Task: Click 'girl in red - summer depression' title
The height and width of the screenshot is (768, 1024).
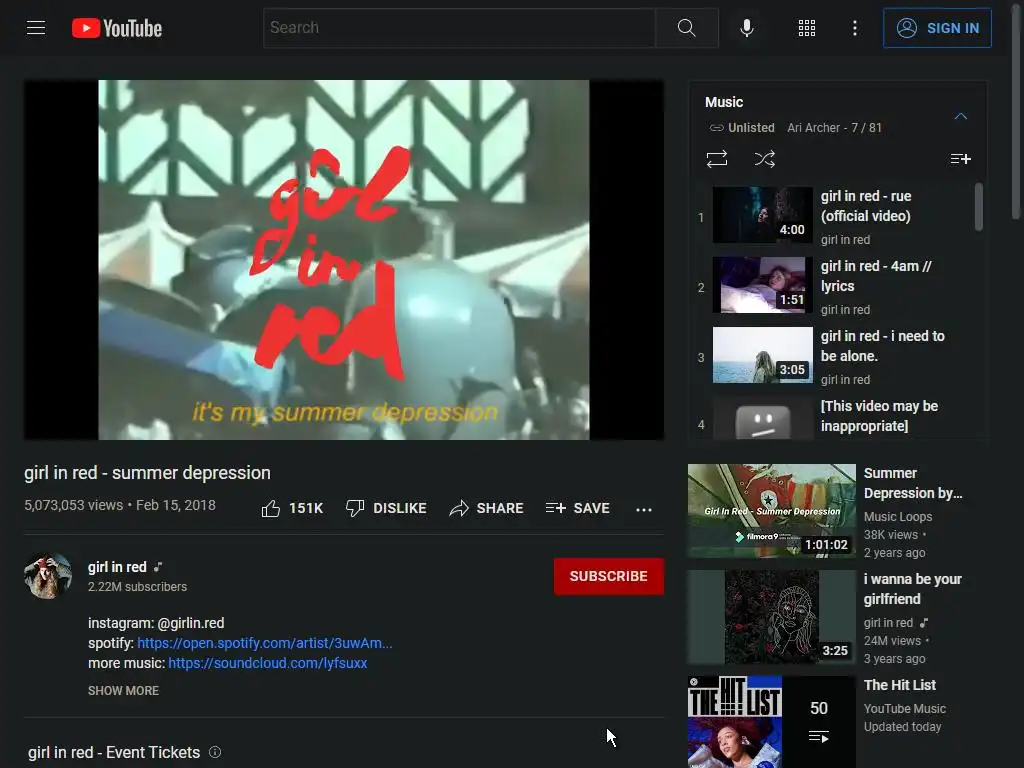Action: click(147, 473)
